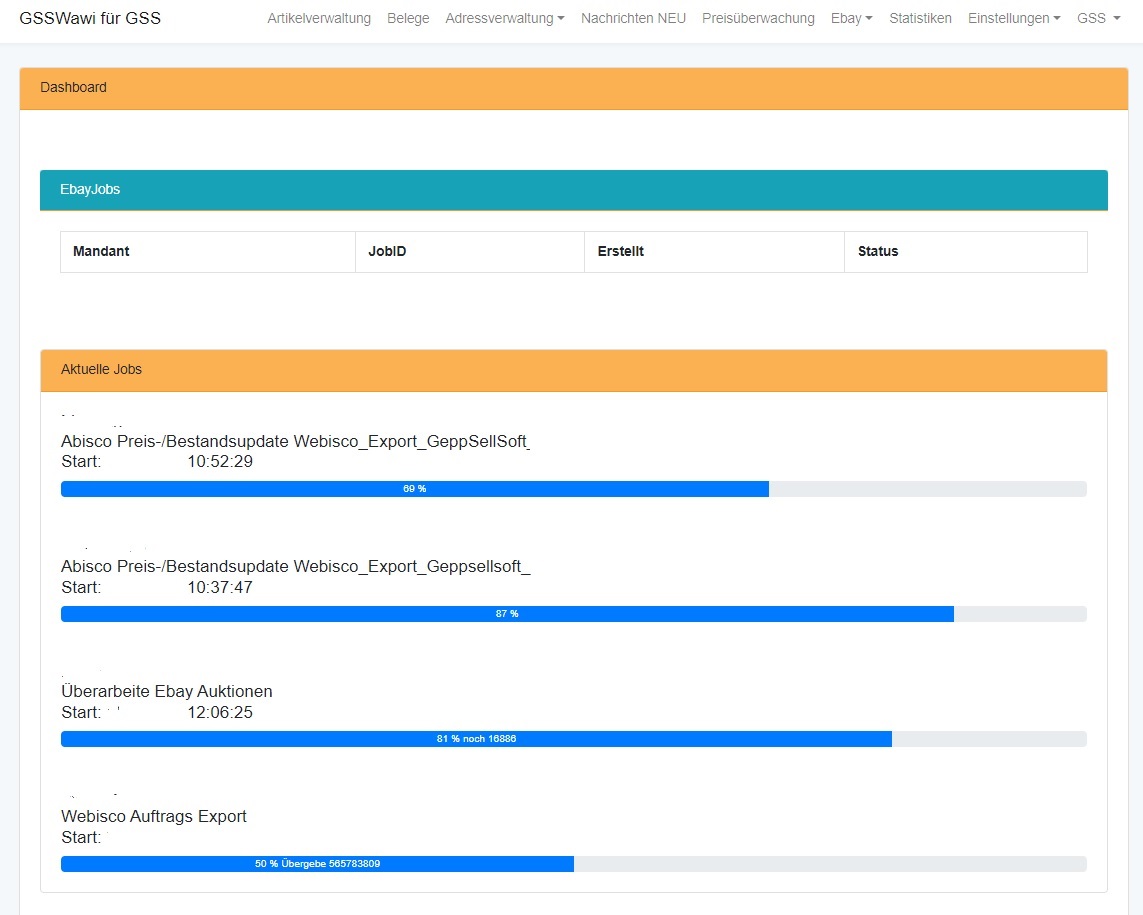The height and width of the screenshot is (915, 1143).
Task: Select Preisüberwachung in the navigation bar
Action: (758, 18)
